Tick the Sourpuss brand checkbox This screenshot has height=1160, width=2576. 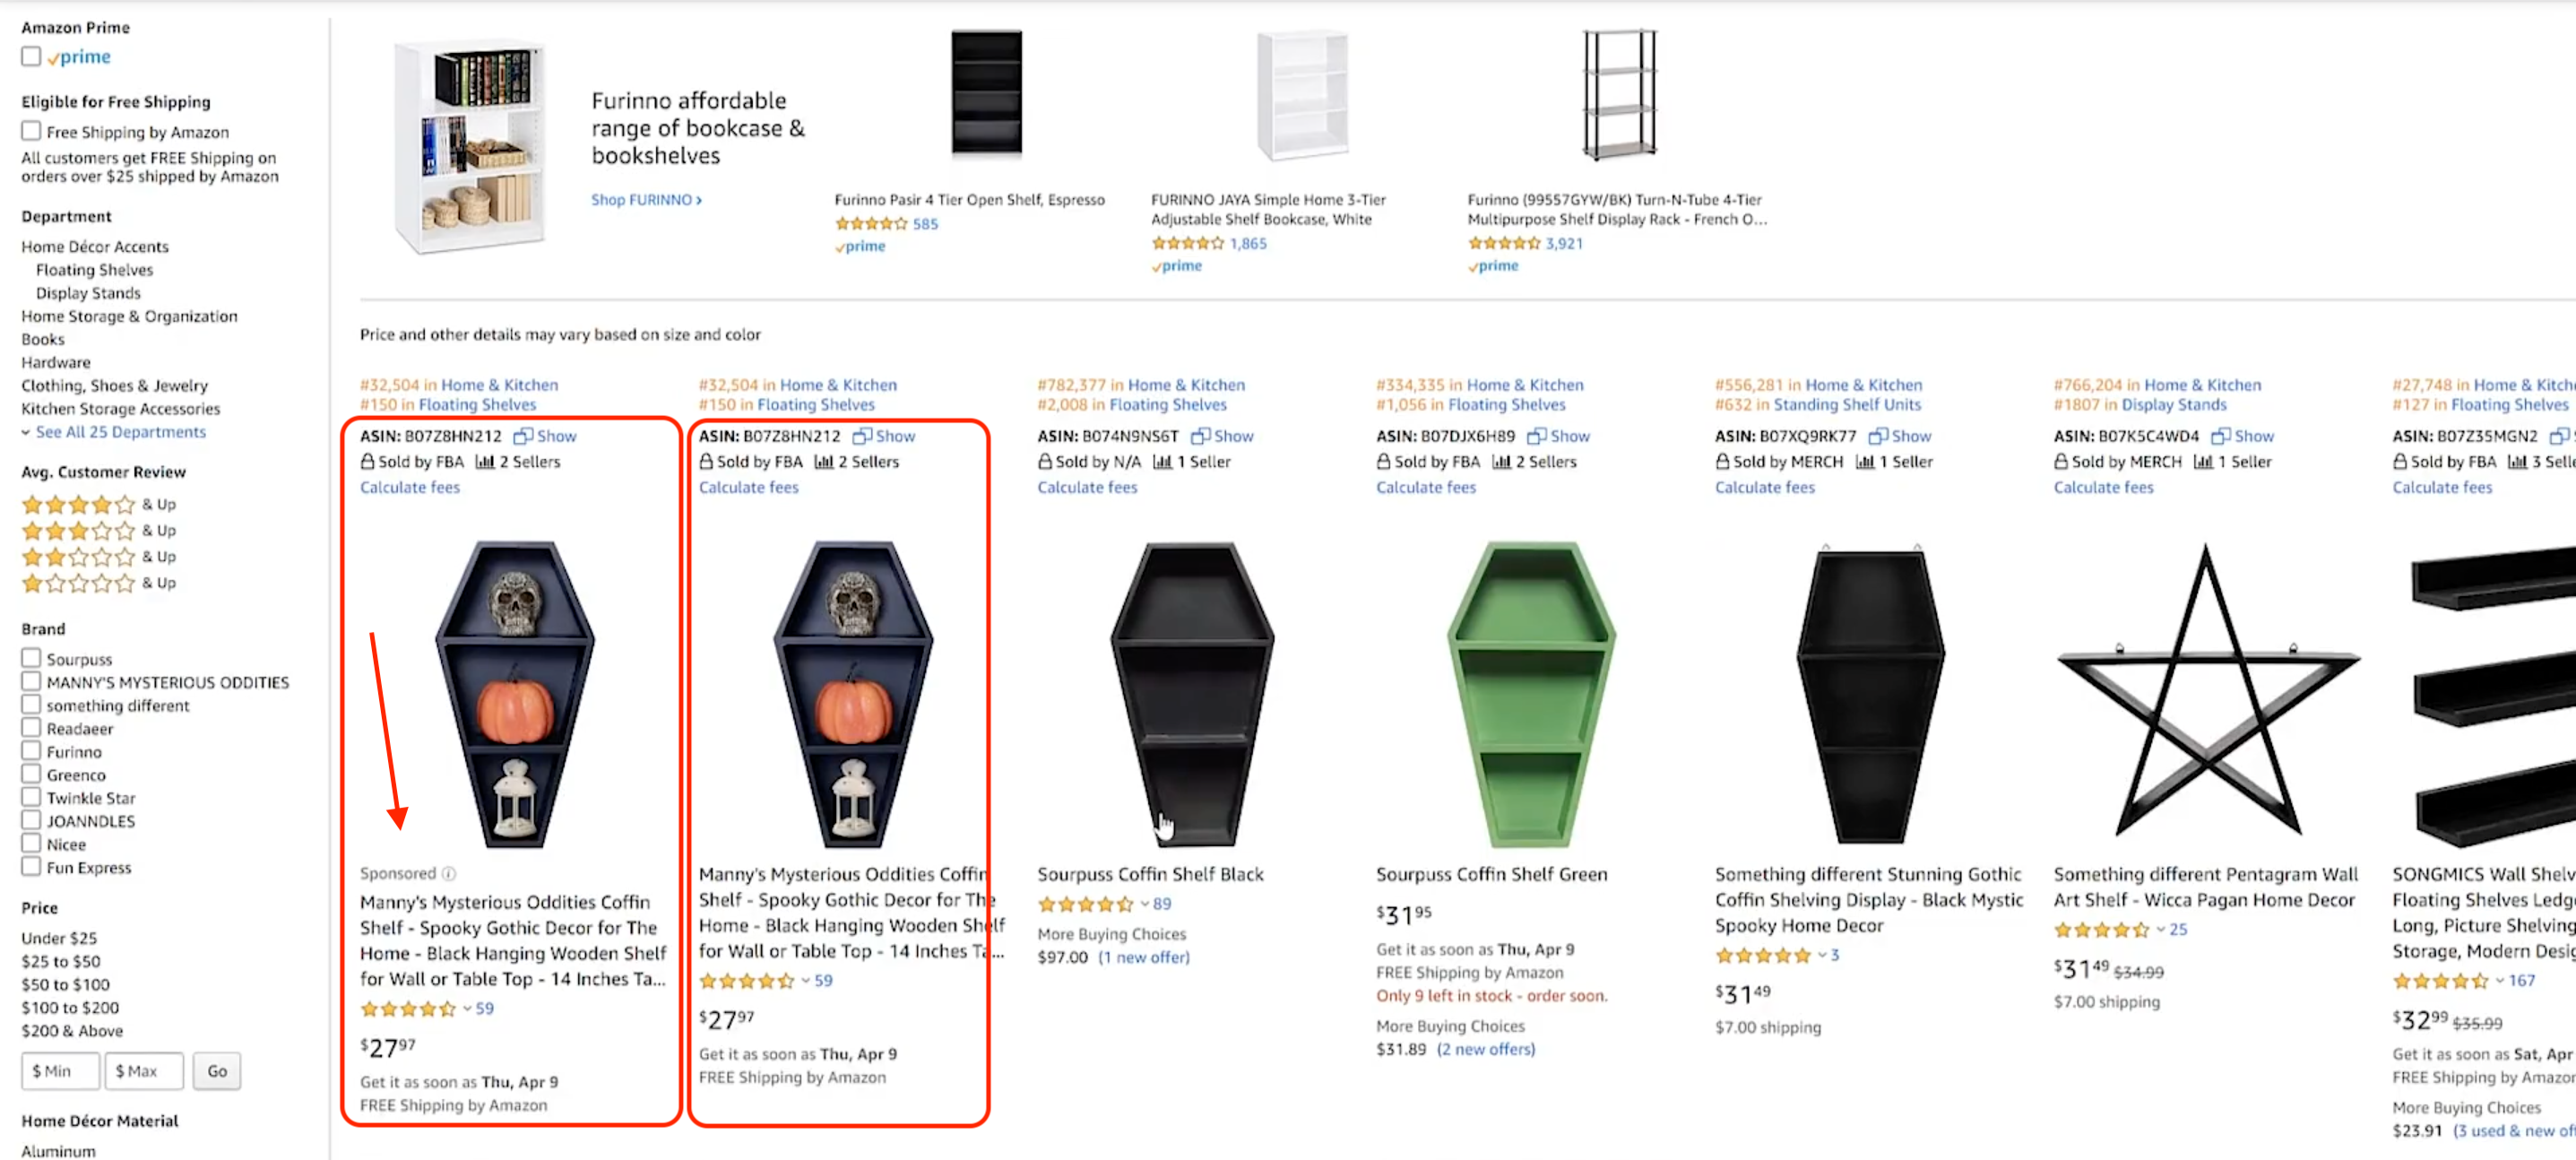click(x=31, y=659)
